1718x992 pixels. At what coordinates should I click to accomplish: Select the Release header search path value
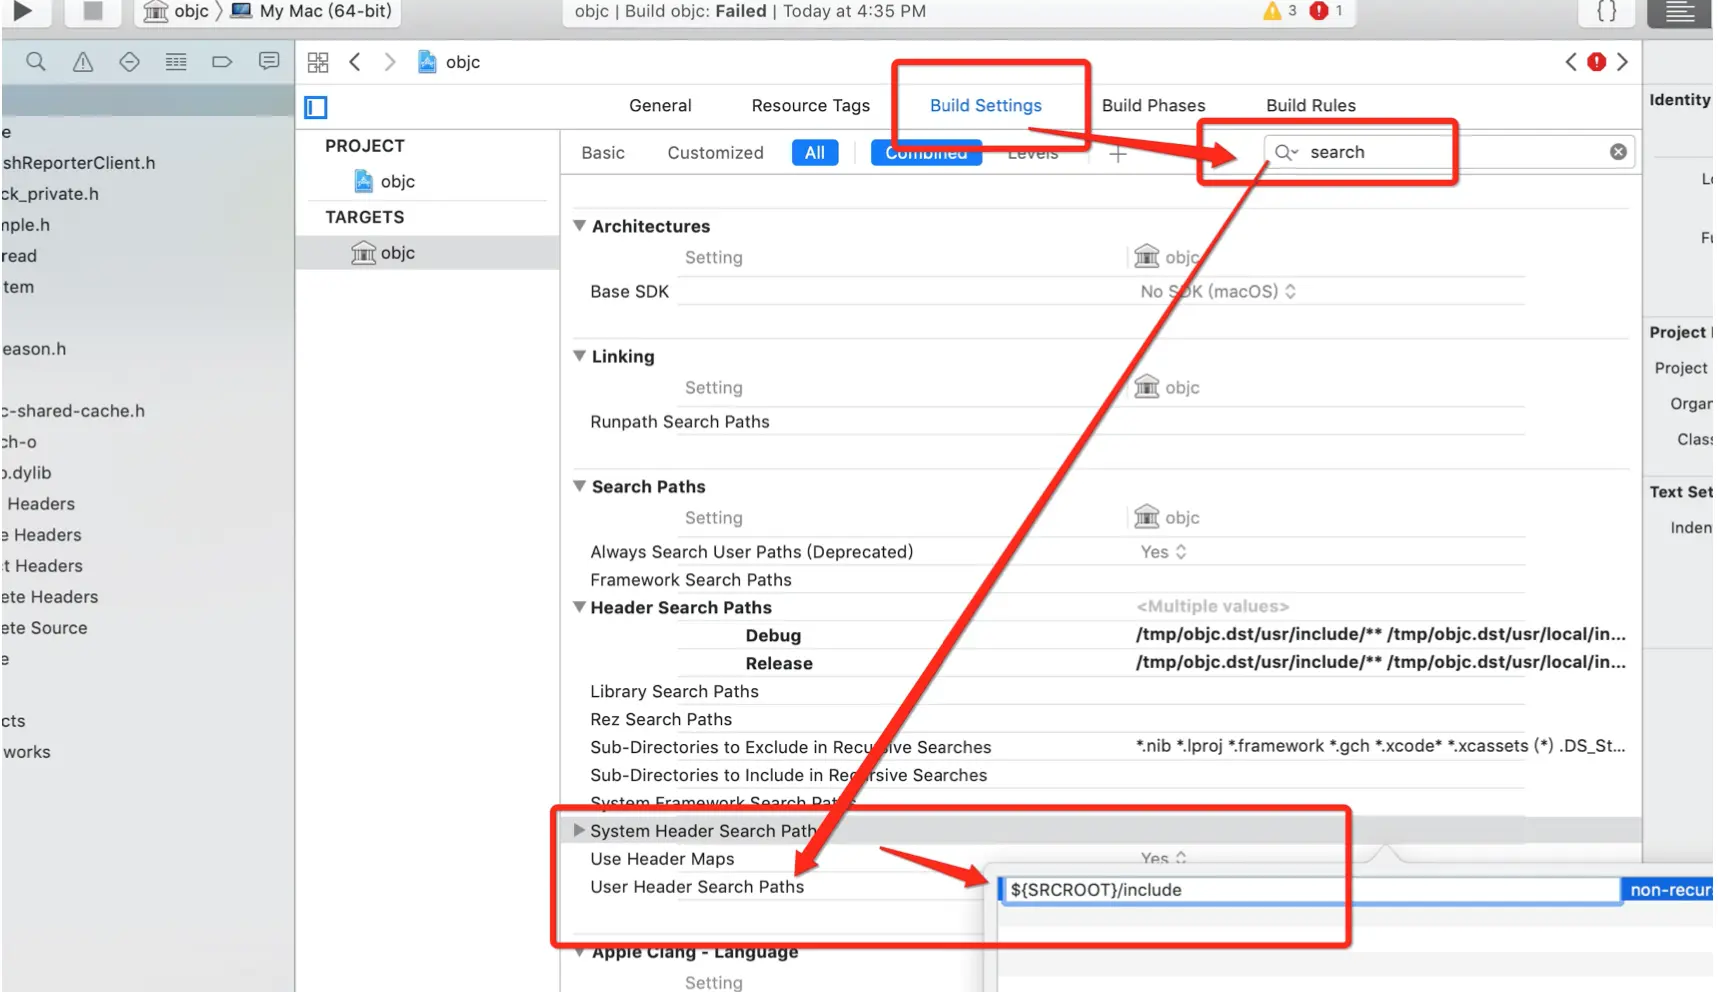point(1380,663)
